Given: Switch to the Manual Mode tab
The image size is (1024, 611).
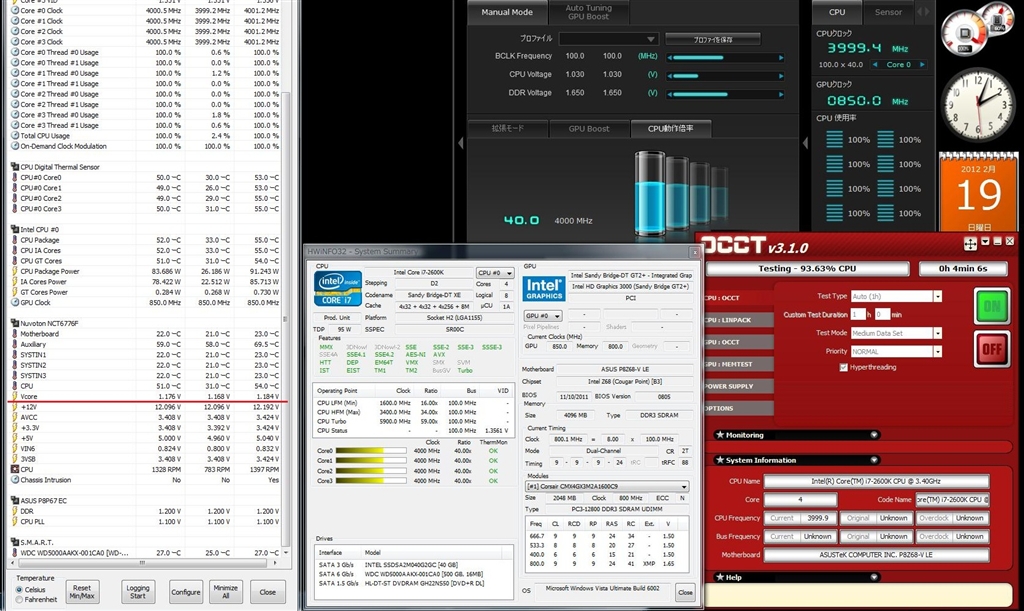Looking at the screenshot, I should [x=507, y=12].
